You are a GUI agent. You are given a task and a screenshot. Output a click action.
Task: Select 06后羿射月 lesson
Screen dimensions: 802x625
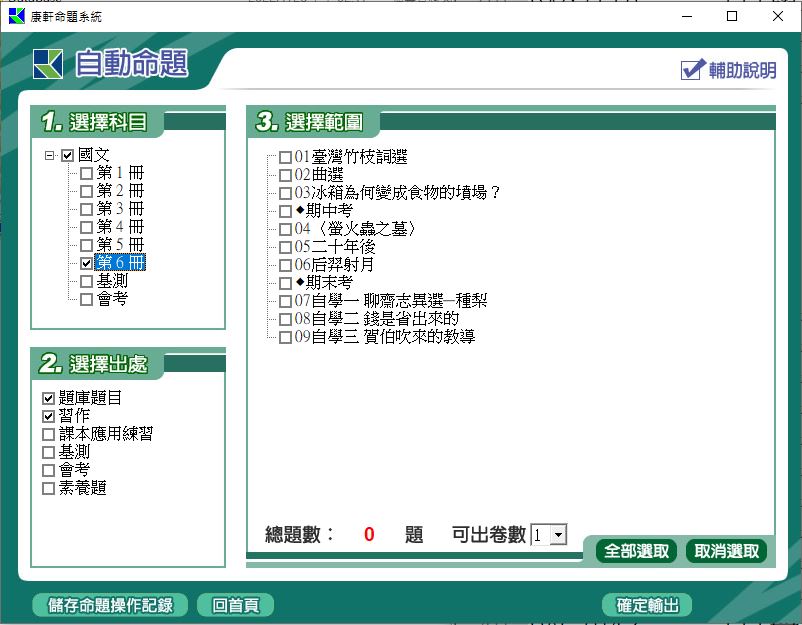point(286,265)
